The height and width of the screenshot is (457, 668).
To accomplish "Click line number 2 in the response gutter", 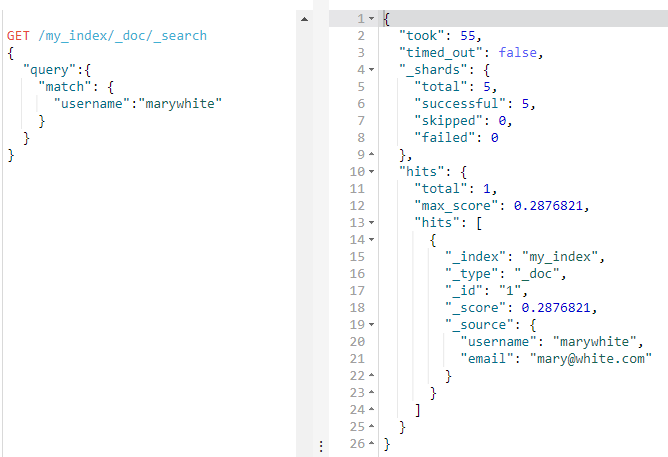I will click(x=361, y=36).
